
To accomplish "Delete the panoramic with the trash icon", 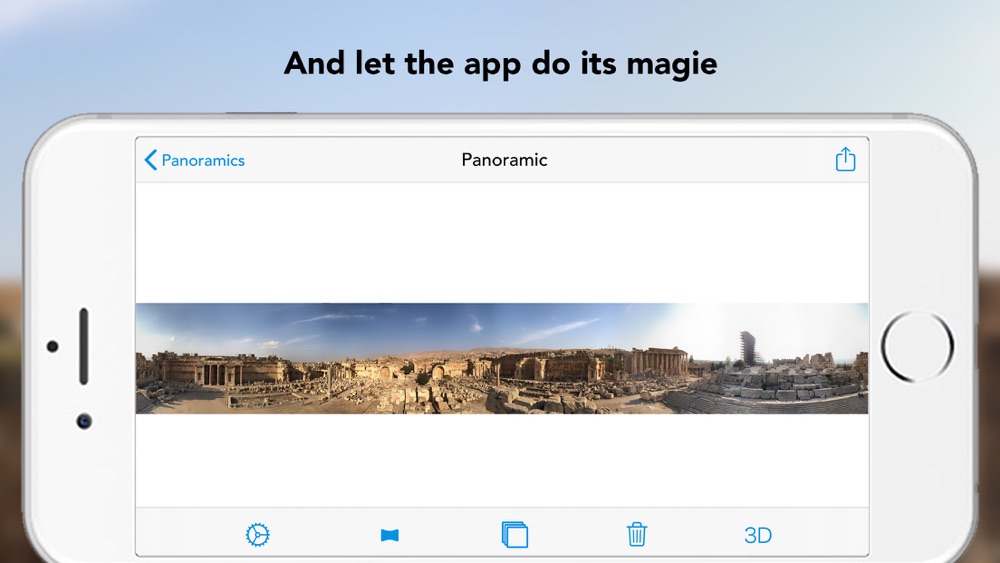I will pyautogui.click(x=636, y=534).
